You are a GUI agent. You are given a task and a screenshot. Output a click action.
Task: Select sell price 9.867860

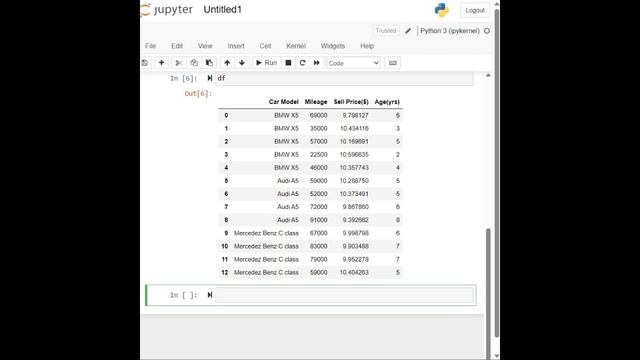point(356,207)
